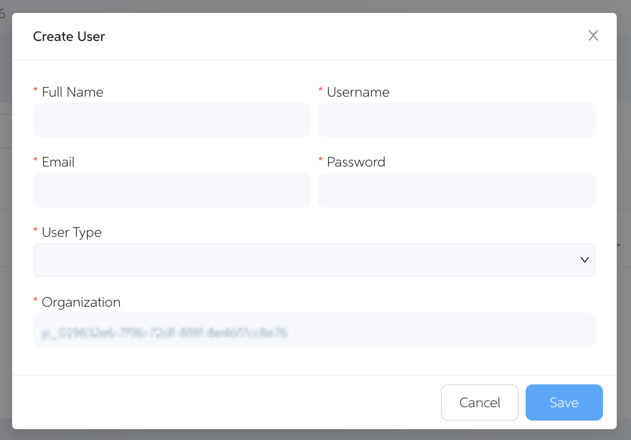
Task: Click the User Type label
Action: coord(72,232)
